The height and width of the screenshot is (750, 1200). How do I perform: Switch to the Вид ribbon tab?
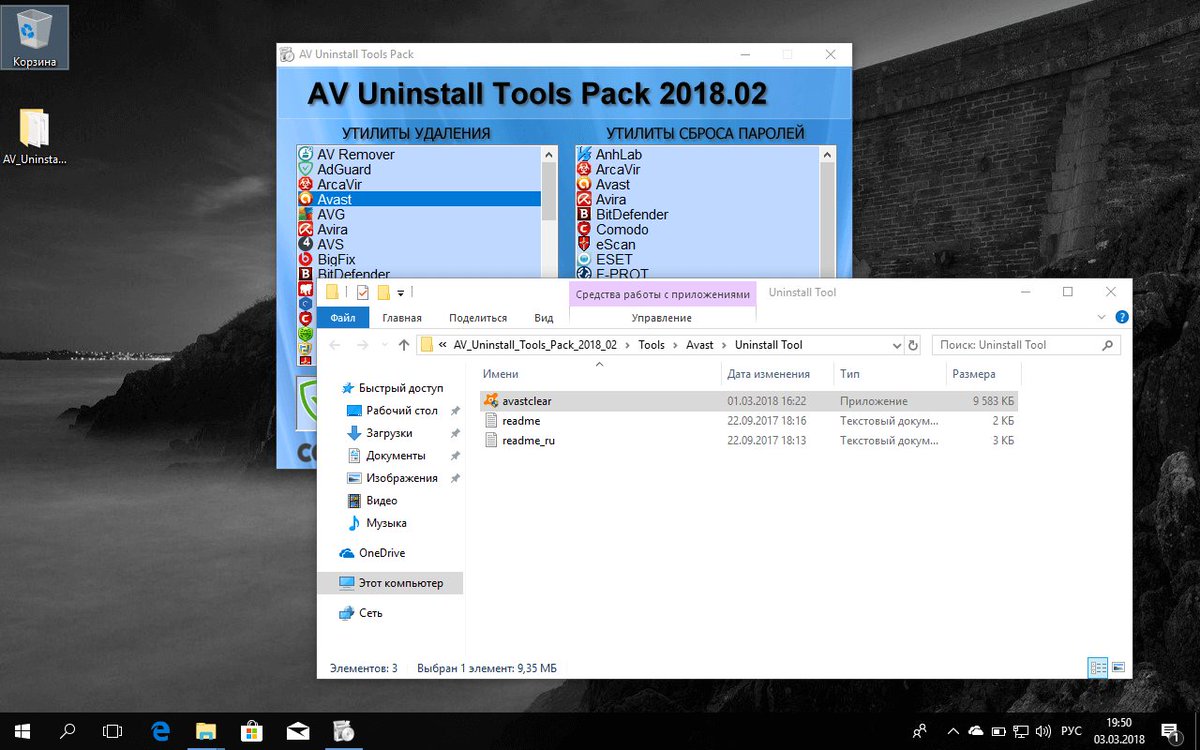[543, 317]
